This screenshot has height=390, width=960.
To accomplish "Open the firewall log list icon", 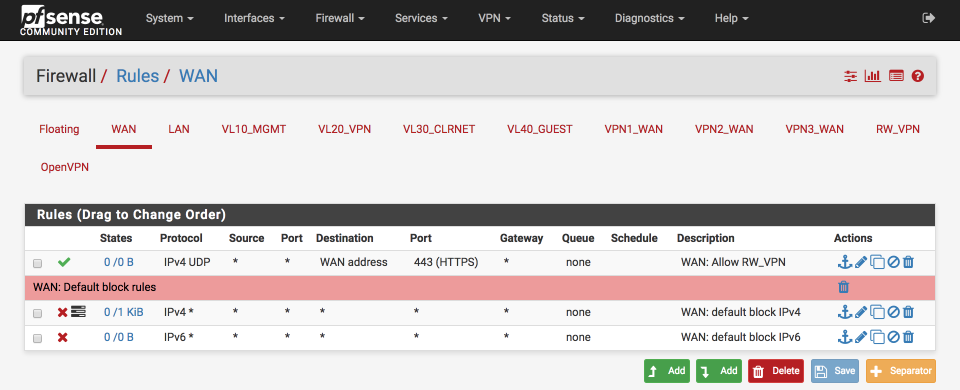I will pos(896,77).
